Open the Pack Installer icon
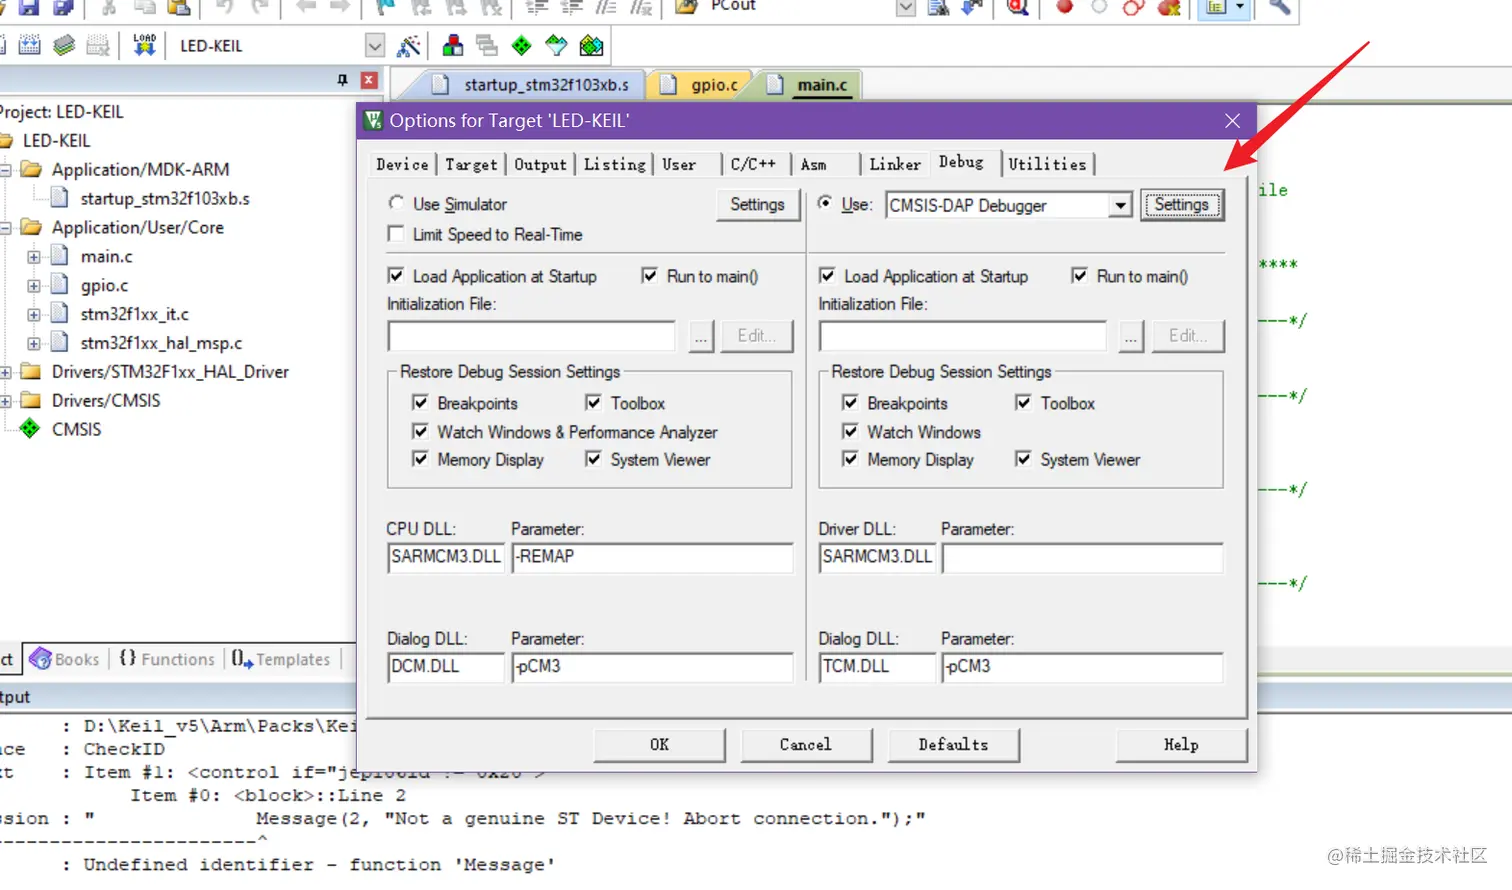The width and height of the screenshot is (1512, 890). 592,46
